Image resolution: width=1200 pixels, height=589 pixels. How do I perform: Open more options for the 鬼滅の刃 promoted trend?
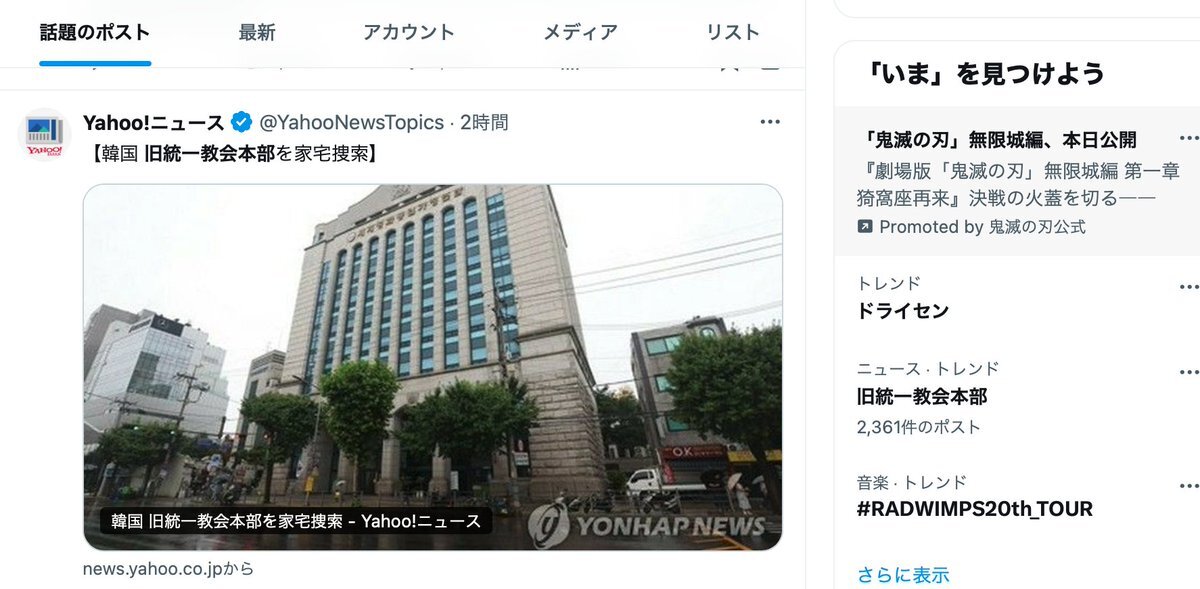tap(1188, 138)
